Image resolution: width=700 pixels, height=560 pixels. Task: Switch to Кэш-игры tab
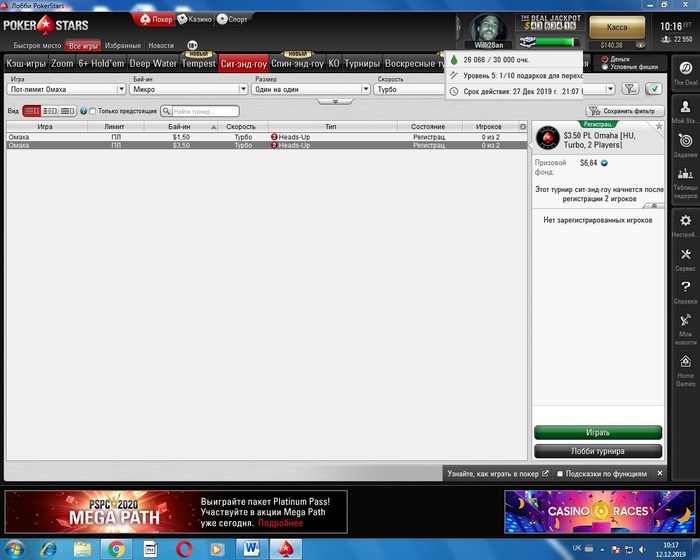[x=26, y=64]
